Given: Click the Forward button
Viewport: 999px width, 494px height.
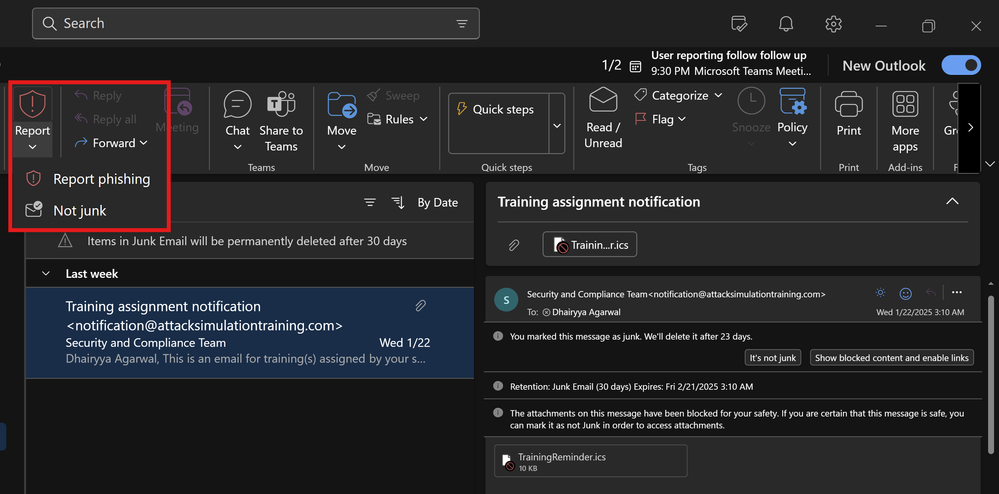Looking at the screenshot, I should [x=106, y=143].
